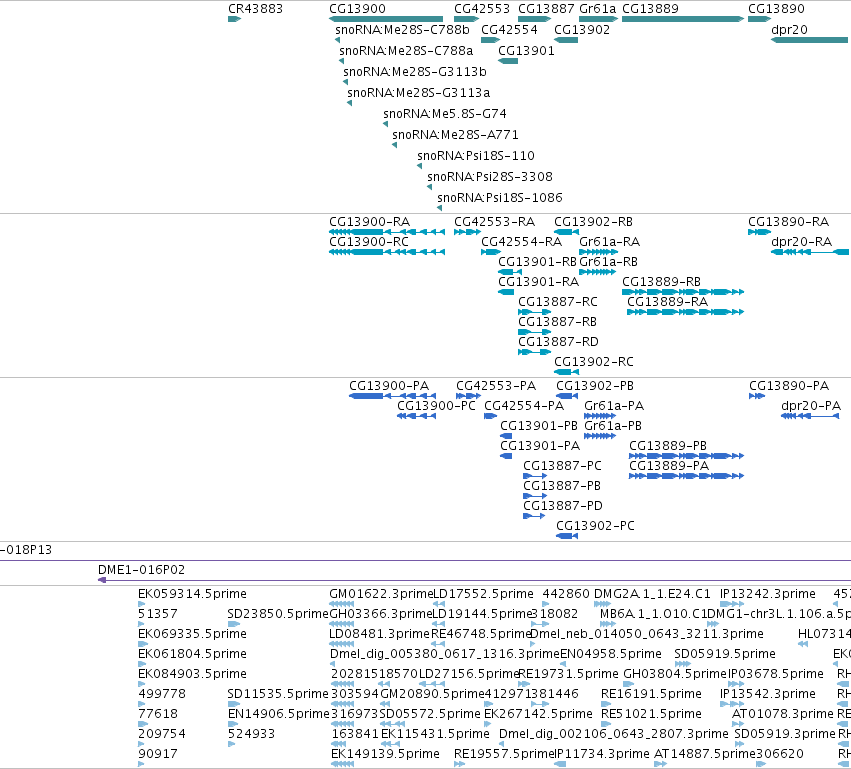Select protein CG13889-PA
The height and width of the screenshot is (769, 851).
click(687, 476)
